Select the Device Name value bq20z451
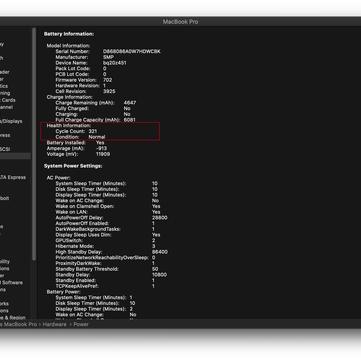This screenshot has width=361, height=361. [x=114, y=63]
